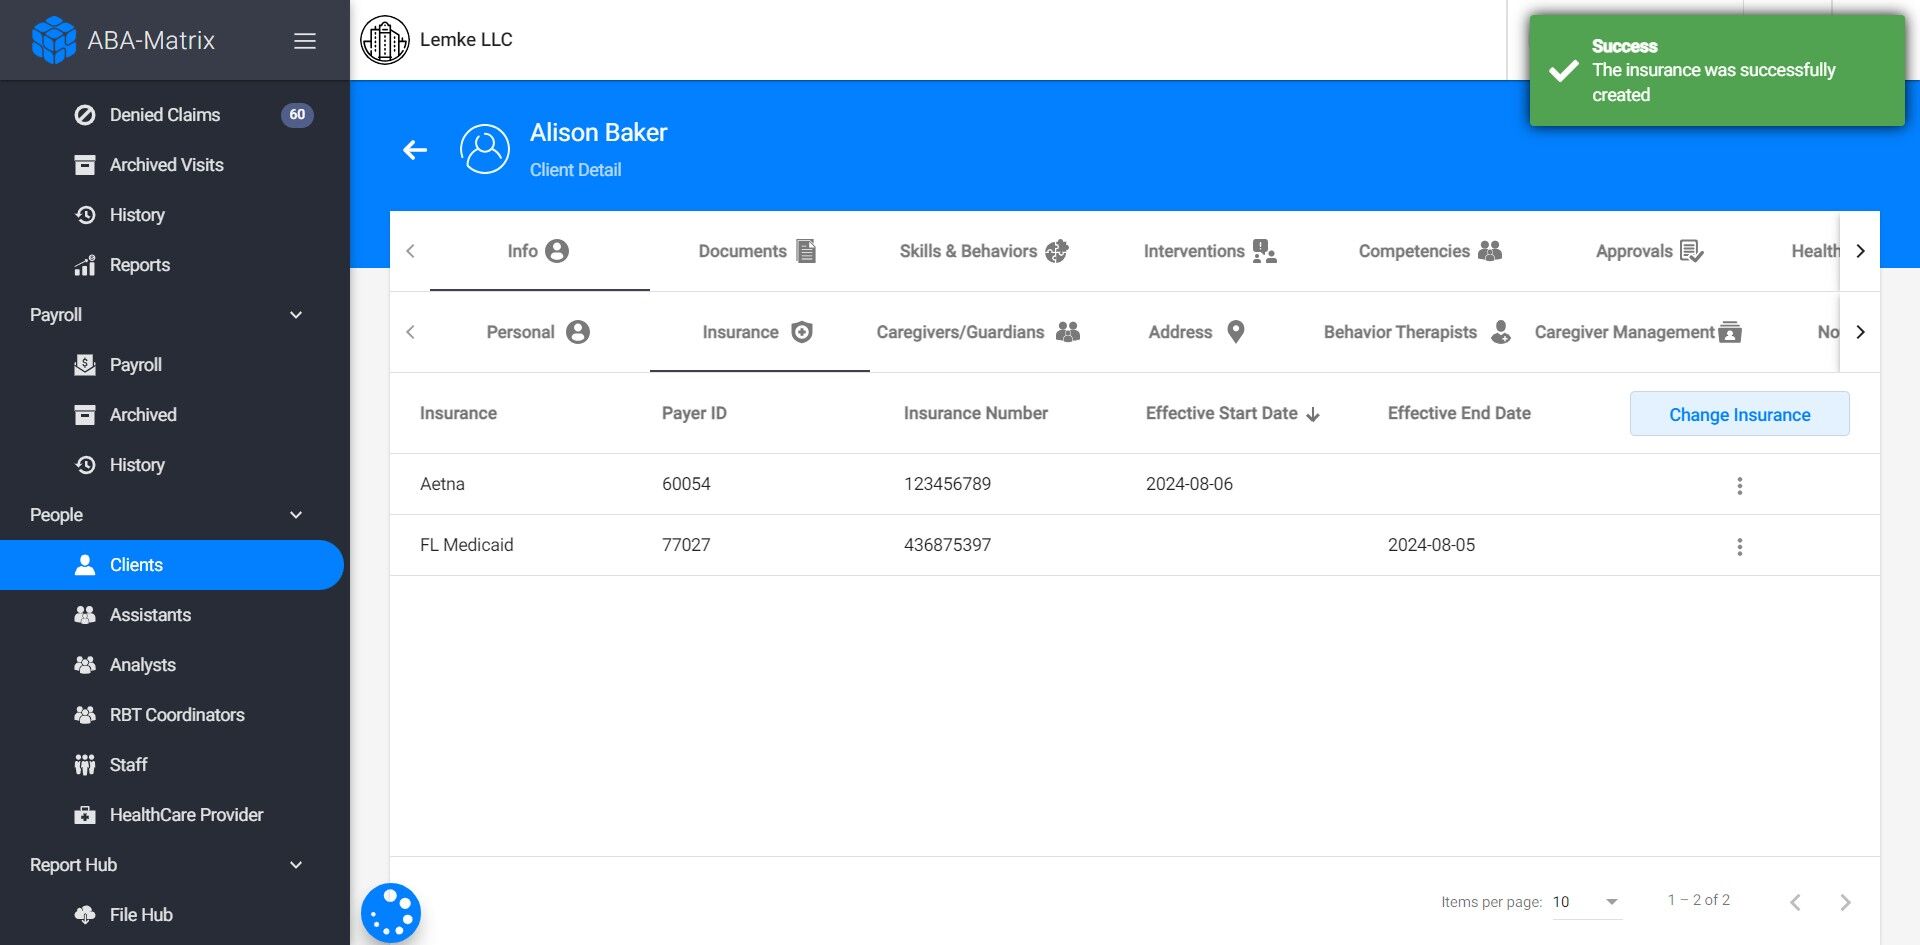The height and width of the screenshot is (945, 1920).
Task: Open the Aetna row options menu
Action: [1740, 485]
